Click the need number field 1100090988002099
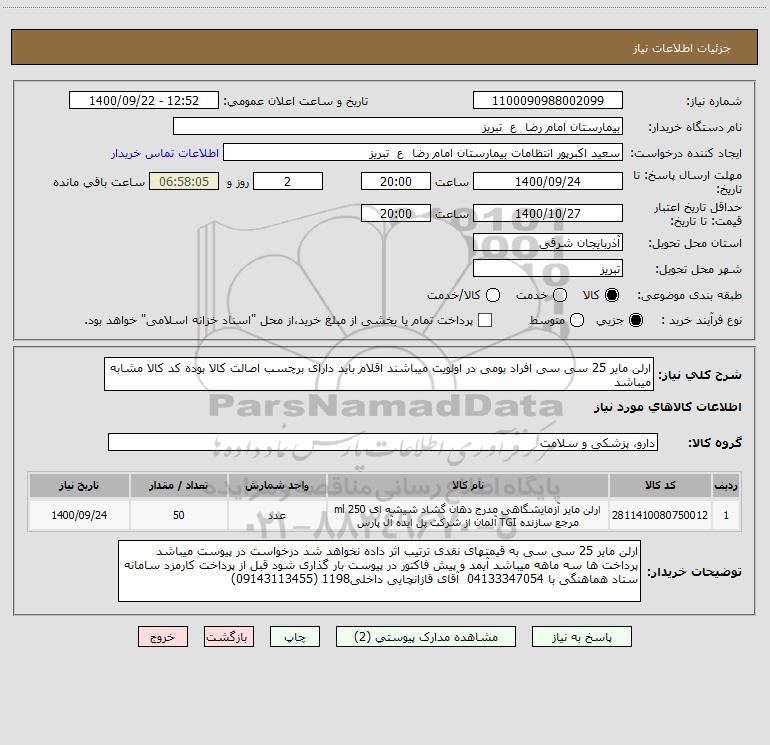 click(x=548, y=101)
